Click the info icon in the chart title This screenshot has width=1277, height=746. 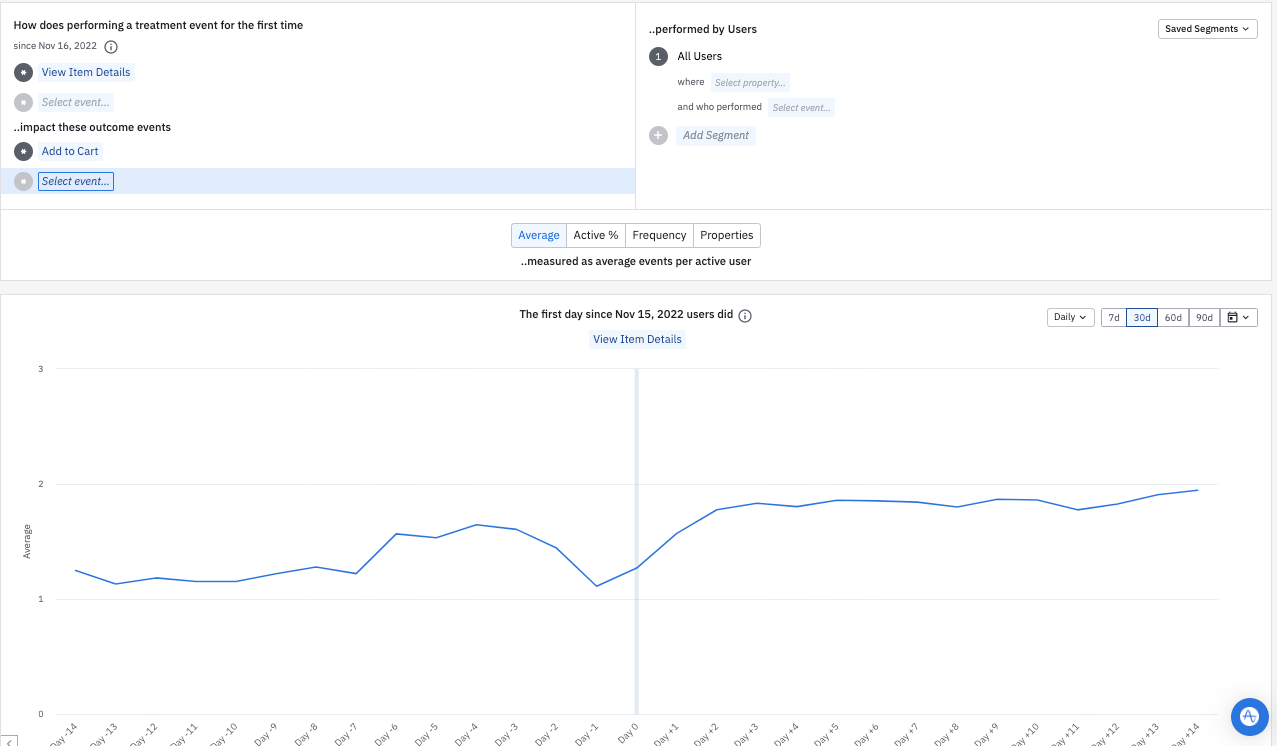745,315
